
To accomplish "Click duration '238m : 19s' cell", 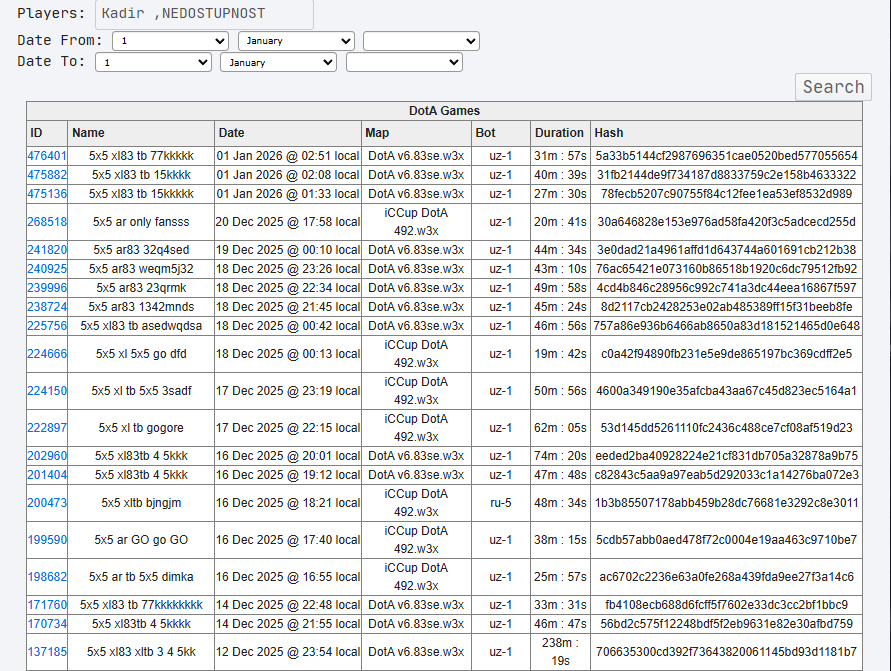I will coord(560,652).
